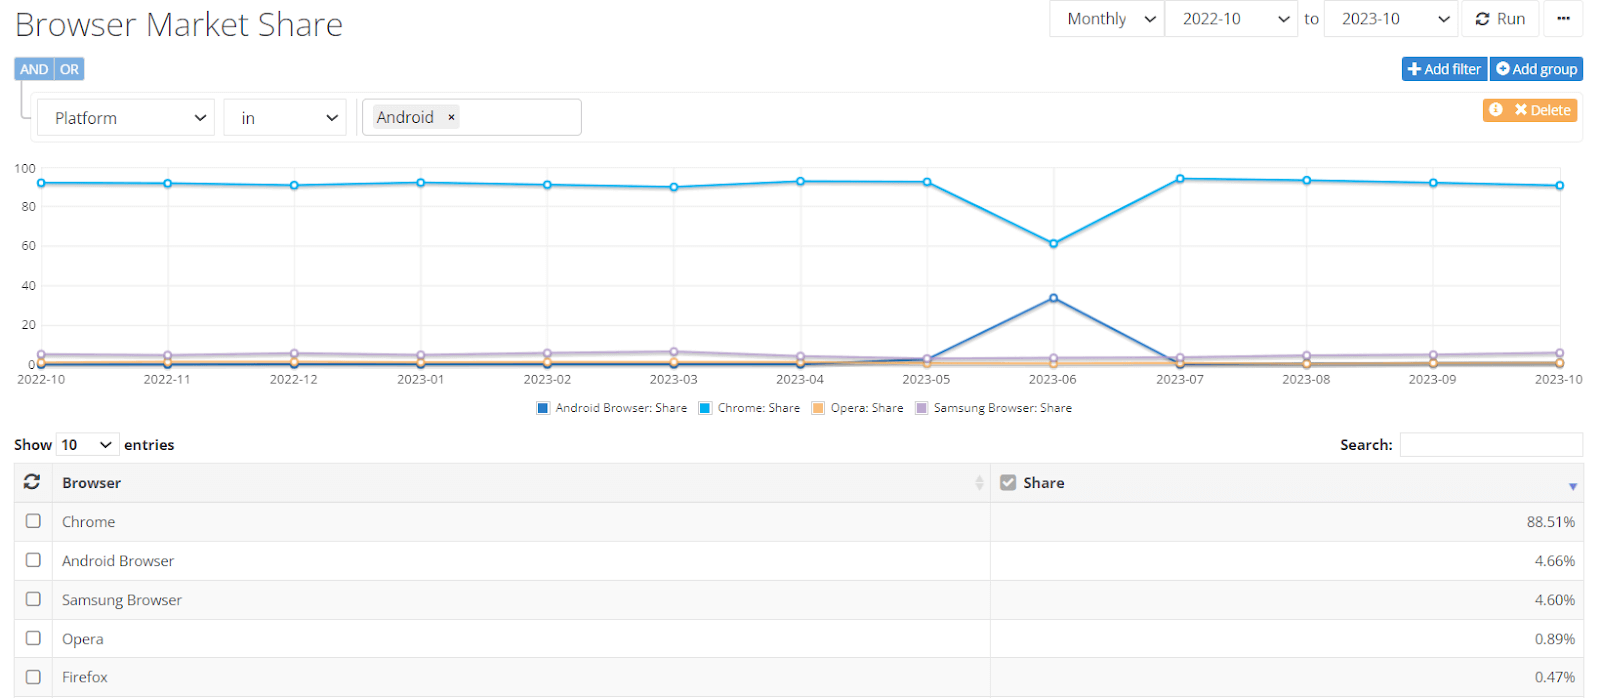Click the Chrome legend color swatch
This screenshot has height=698, width=1600.
click(x=704, y=408)
